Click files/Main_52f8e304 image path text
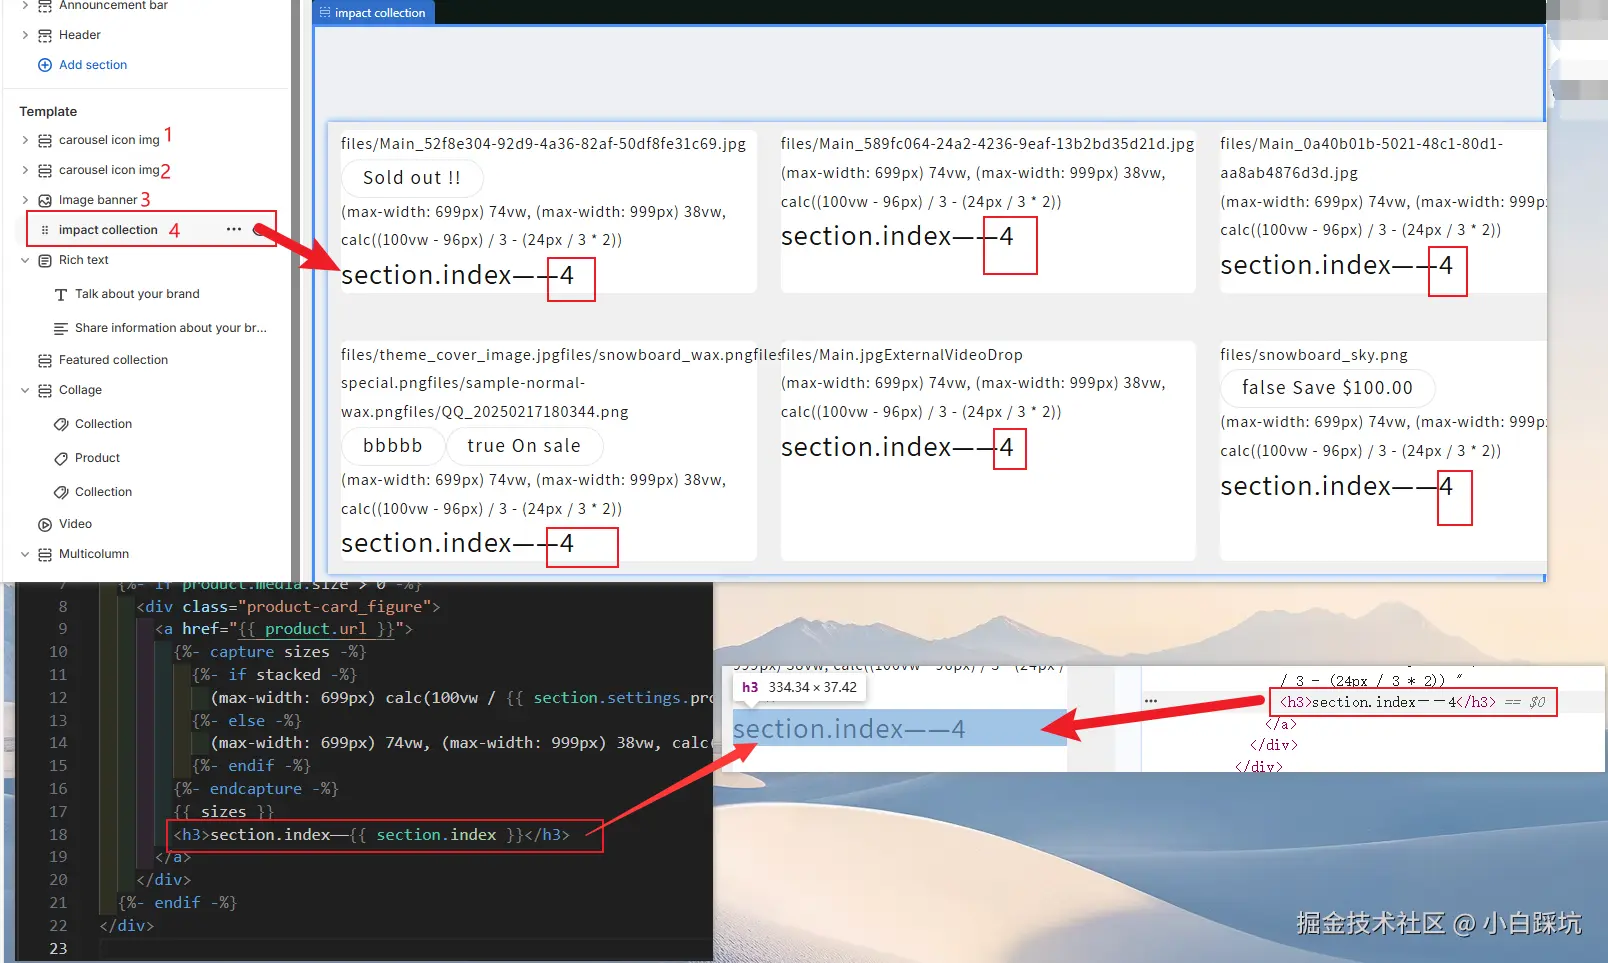Image resolution: width=1608 pixels, height=963 pixels. [543, 144]
